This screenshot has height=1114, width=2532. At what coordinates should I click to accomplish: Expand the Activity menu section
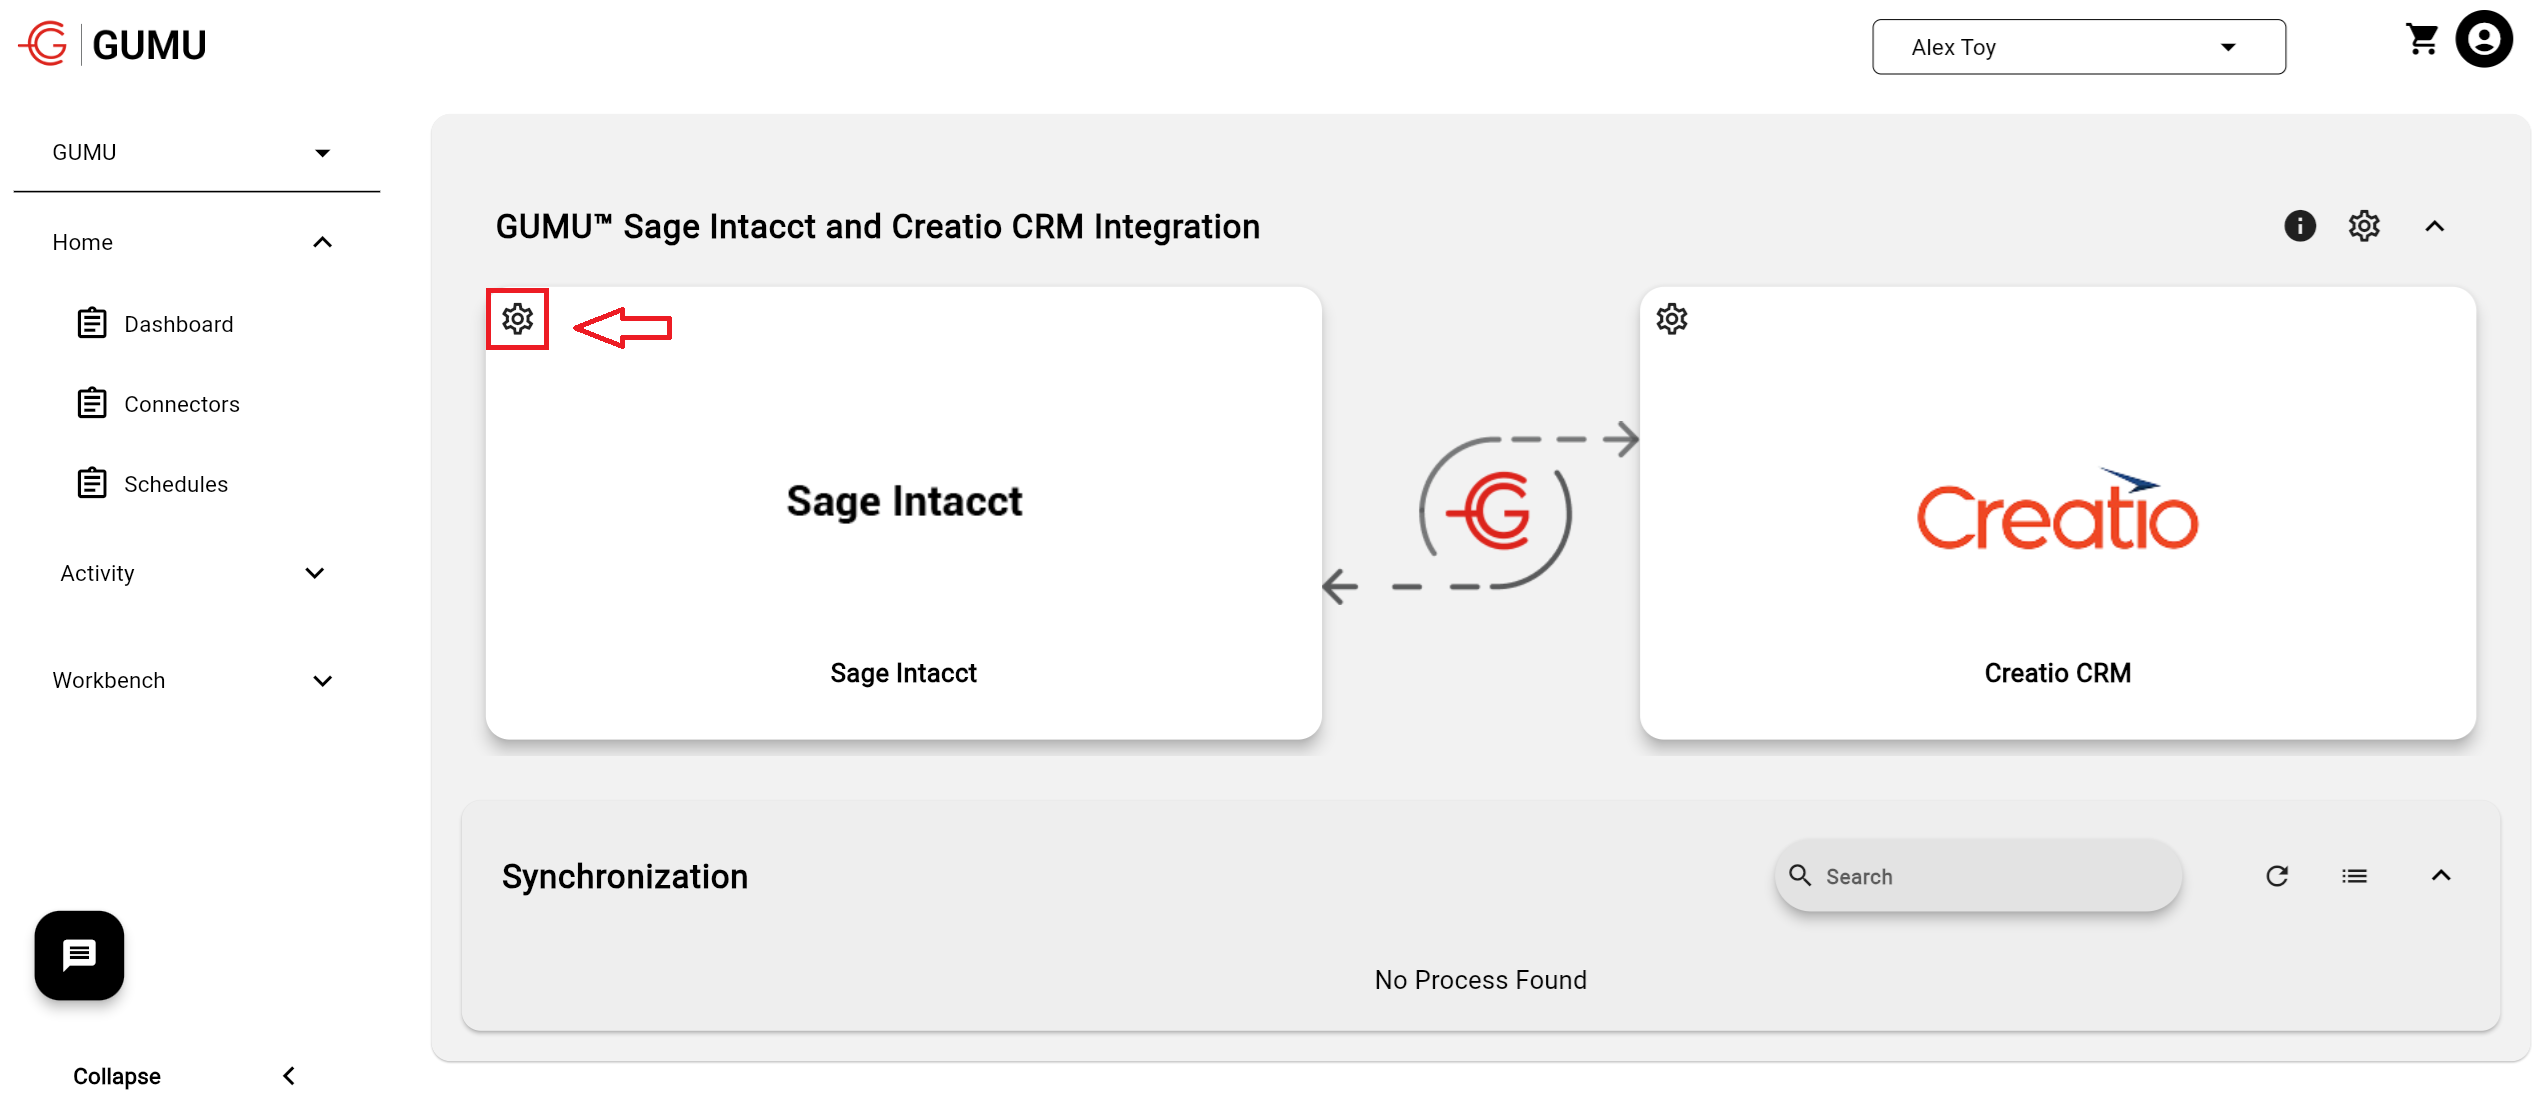[x=314, y=573]
